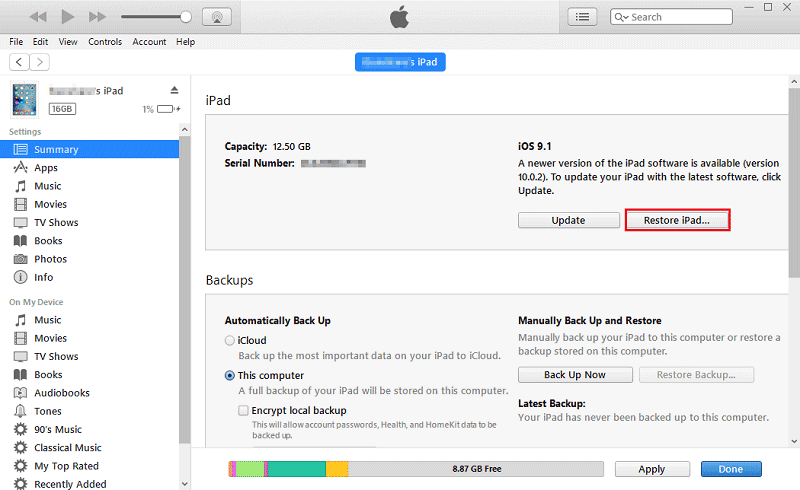This screenshot has height=490, width=800.
Task: Click the blue iPad device tab
Action: (x=400, y=62)
